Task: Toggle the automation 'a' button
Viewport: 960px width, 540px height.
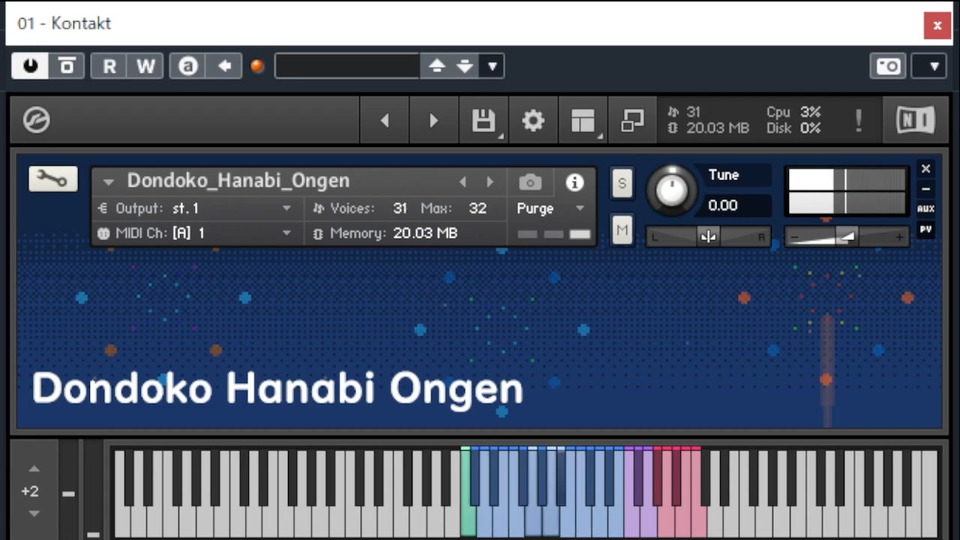Action: coord(188,66)
